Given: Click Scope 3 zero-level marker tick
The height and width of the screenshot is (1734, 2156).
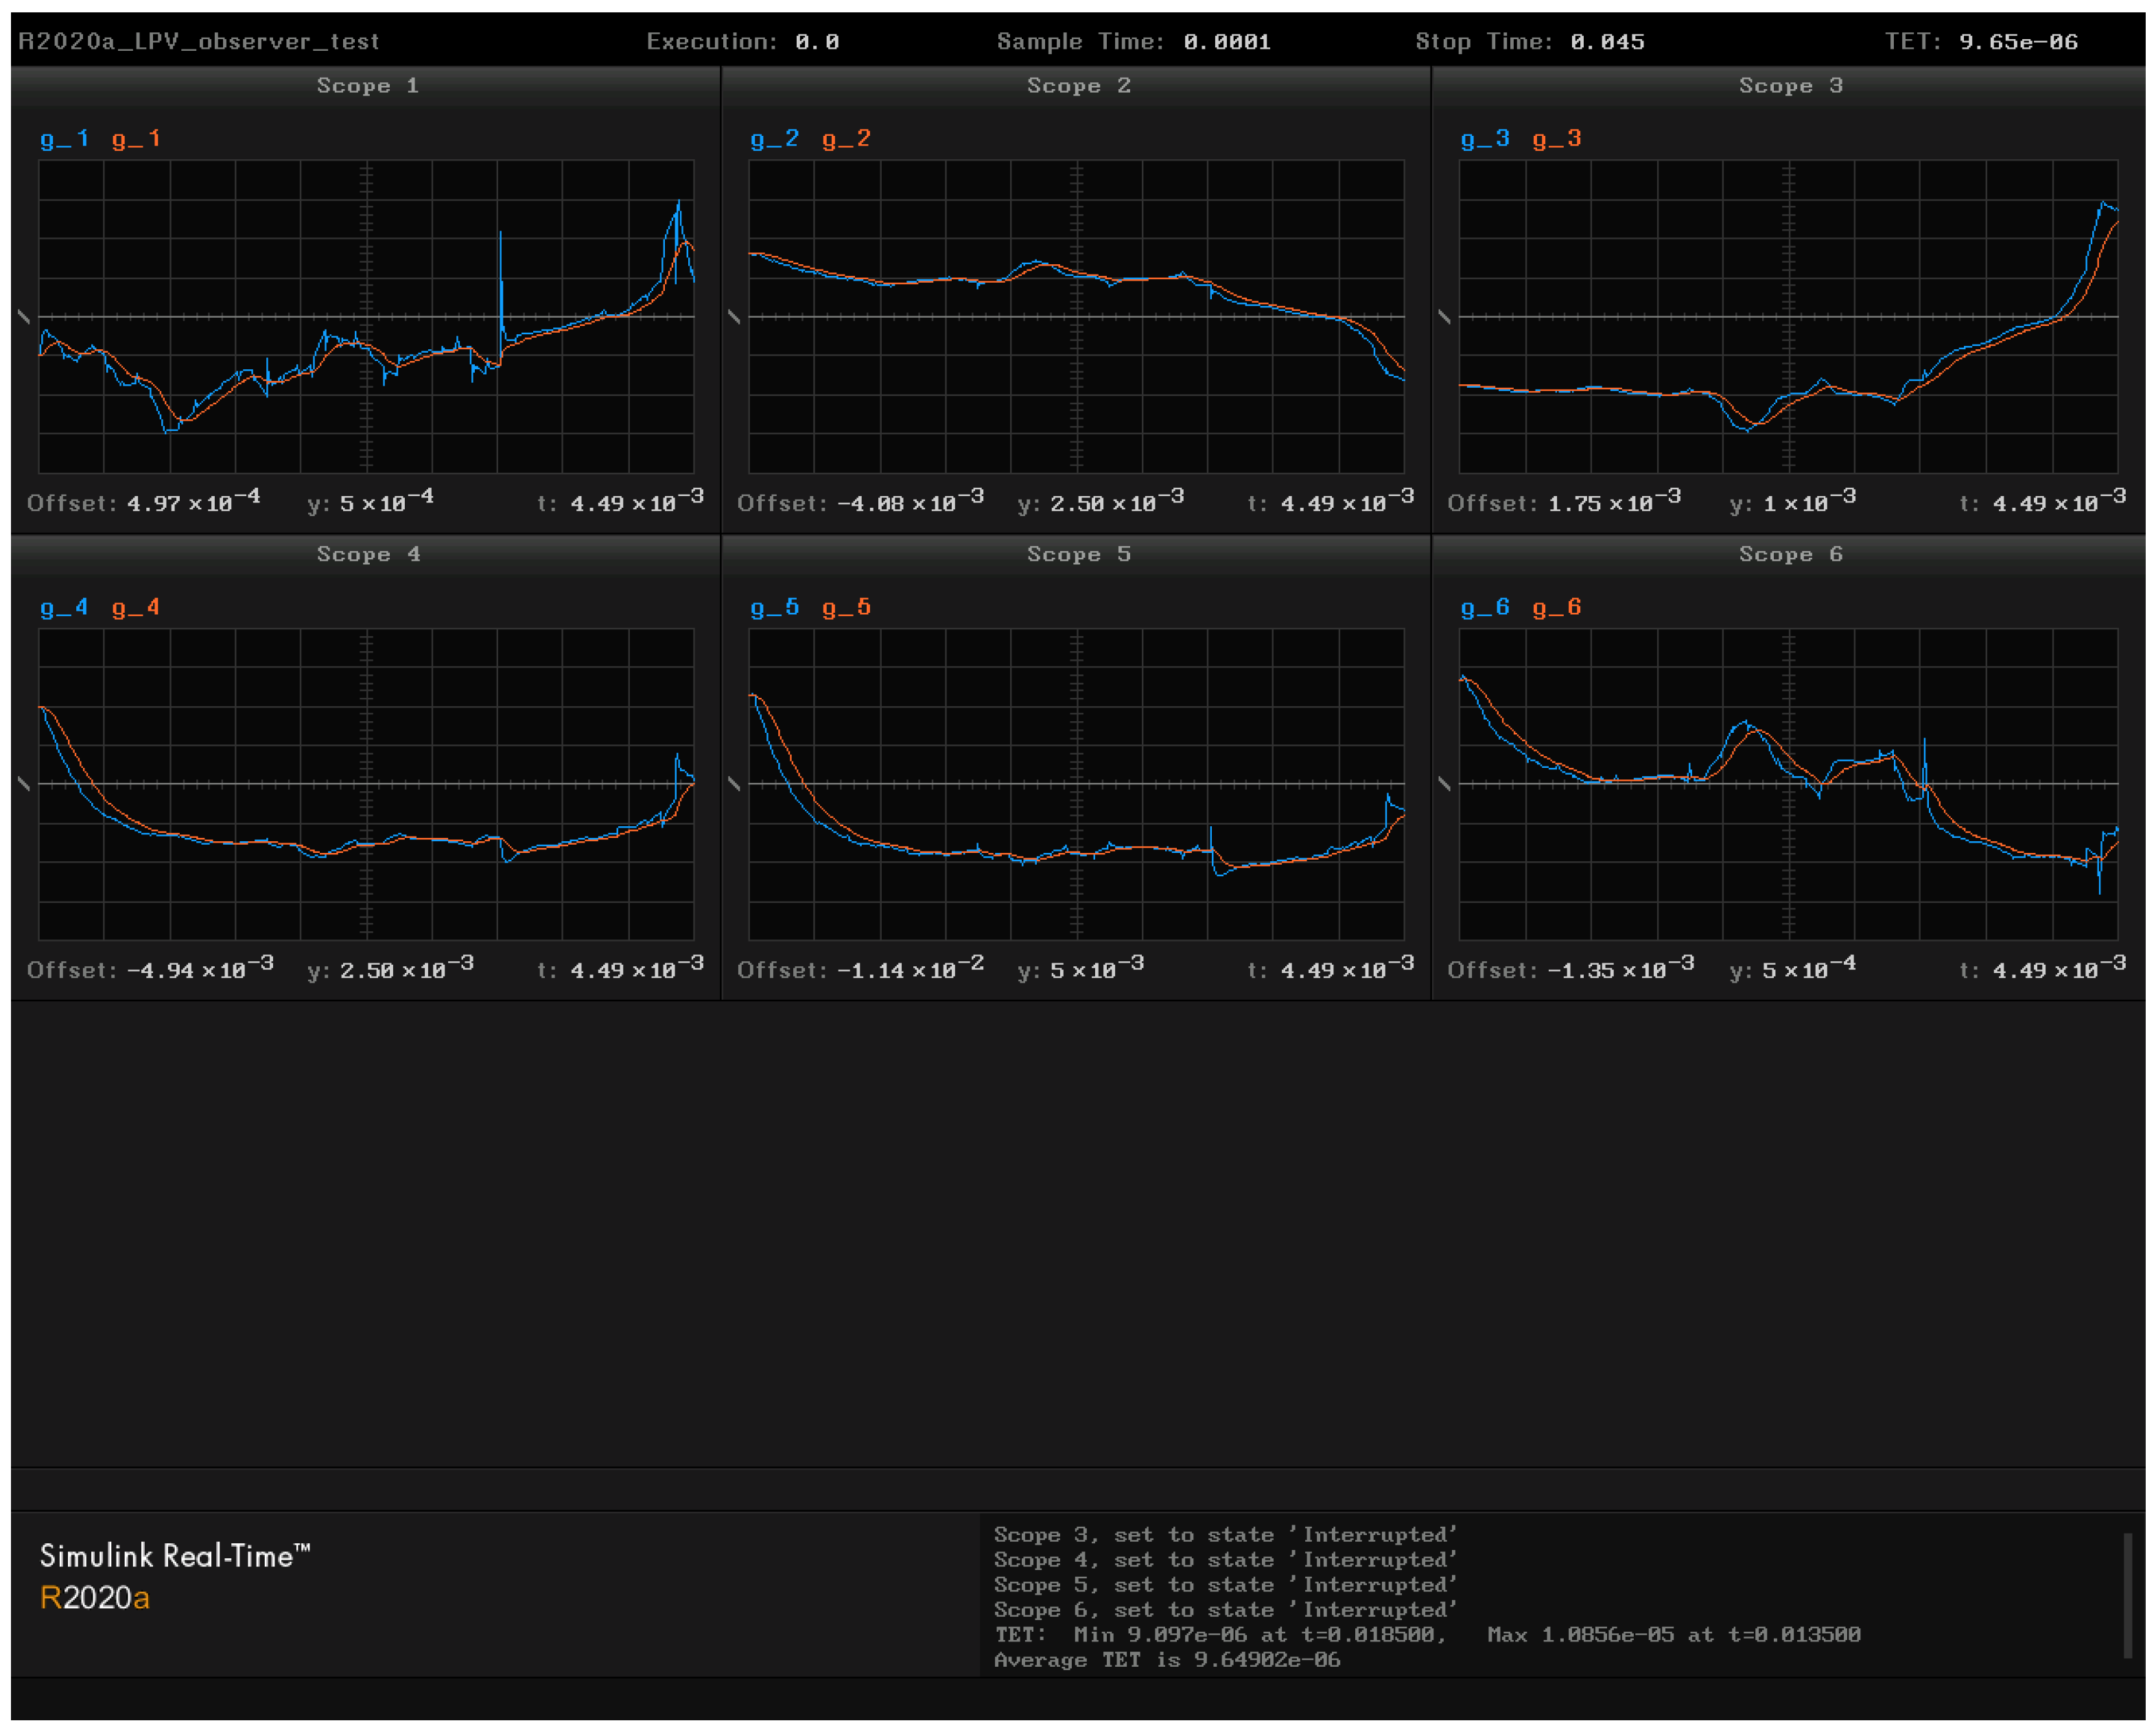Looking at the screenshot, I should click(1444, 317).
